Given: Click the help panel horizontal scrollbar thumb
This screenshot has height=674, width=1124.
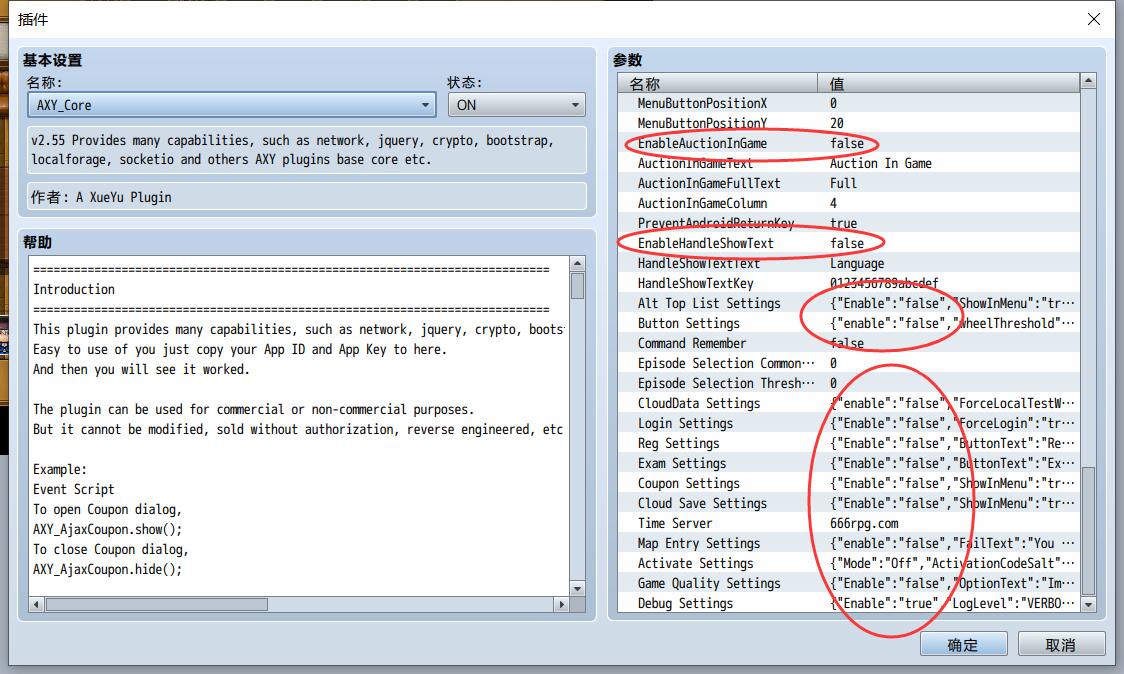Looking at the screenshot, I should click(157, 604).
